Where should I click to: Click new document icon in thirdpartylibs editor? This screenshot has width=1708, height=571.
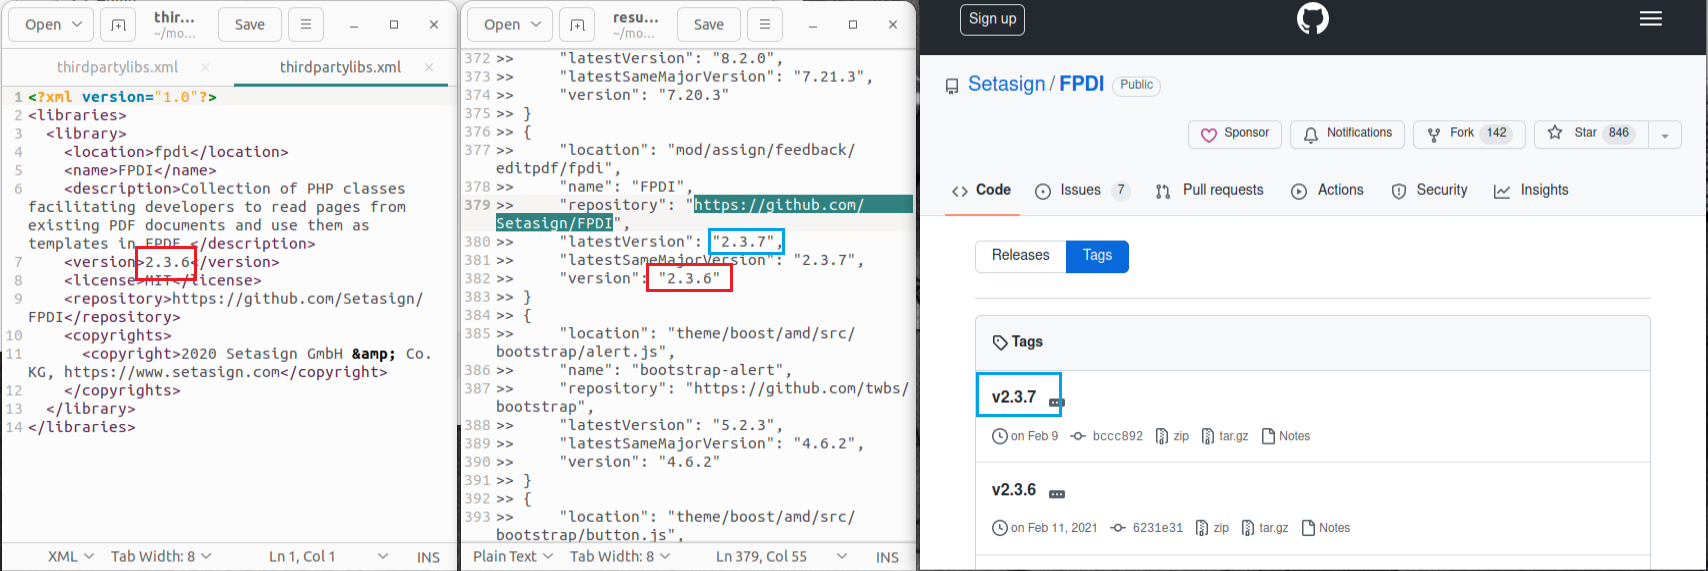pyautogui.click(x=118, y=25)
